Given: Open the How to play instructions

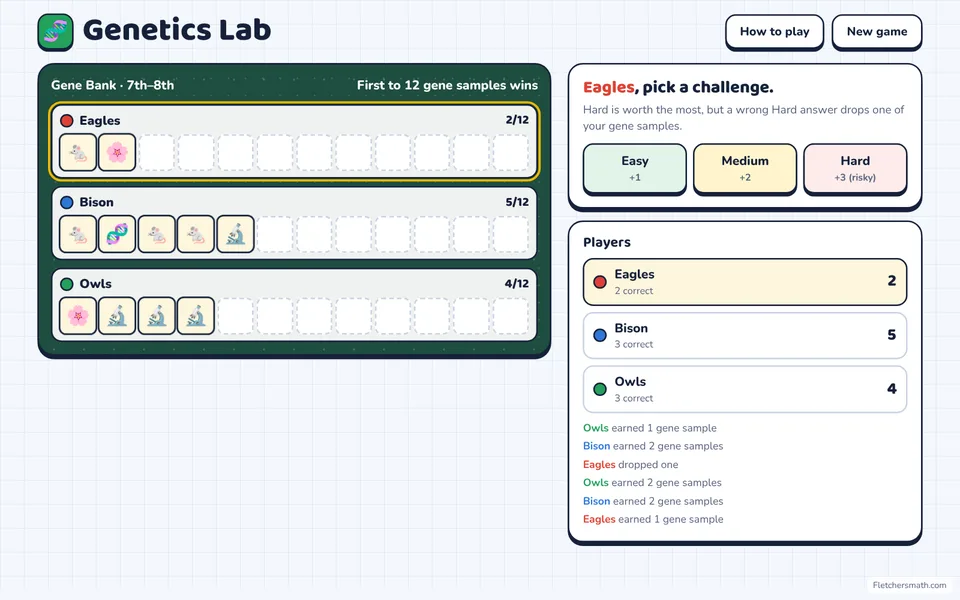Looking at the screenshot, I should click(x=774, y=32).
